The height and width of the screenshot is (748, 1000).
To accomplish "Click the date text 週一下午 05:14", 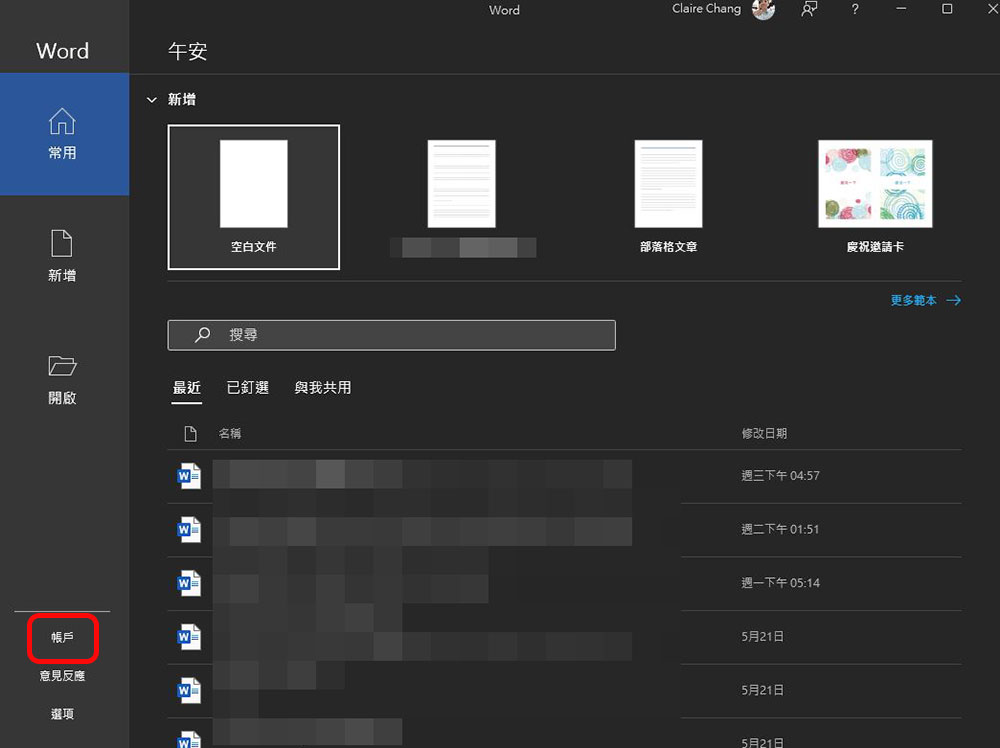I will (780, 583).
